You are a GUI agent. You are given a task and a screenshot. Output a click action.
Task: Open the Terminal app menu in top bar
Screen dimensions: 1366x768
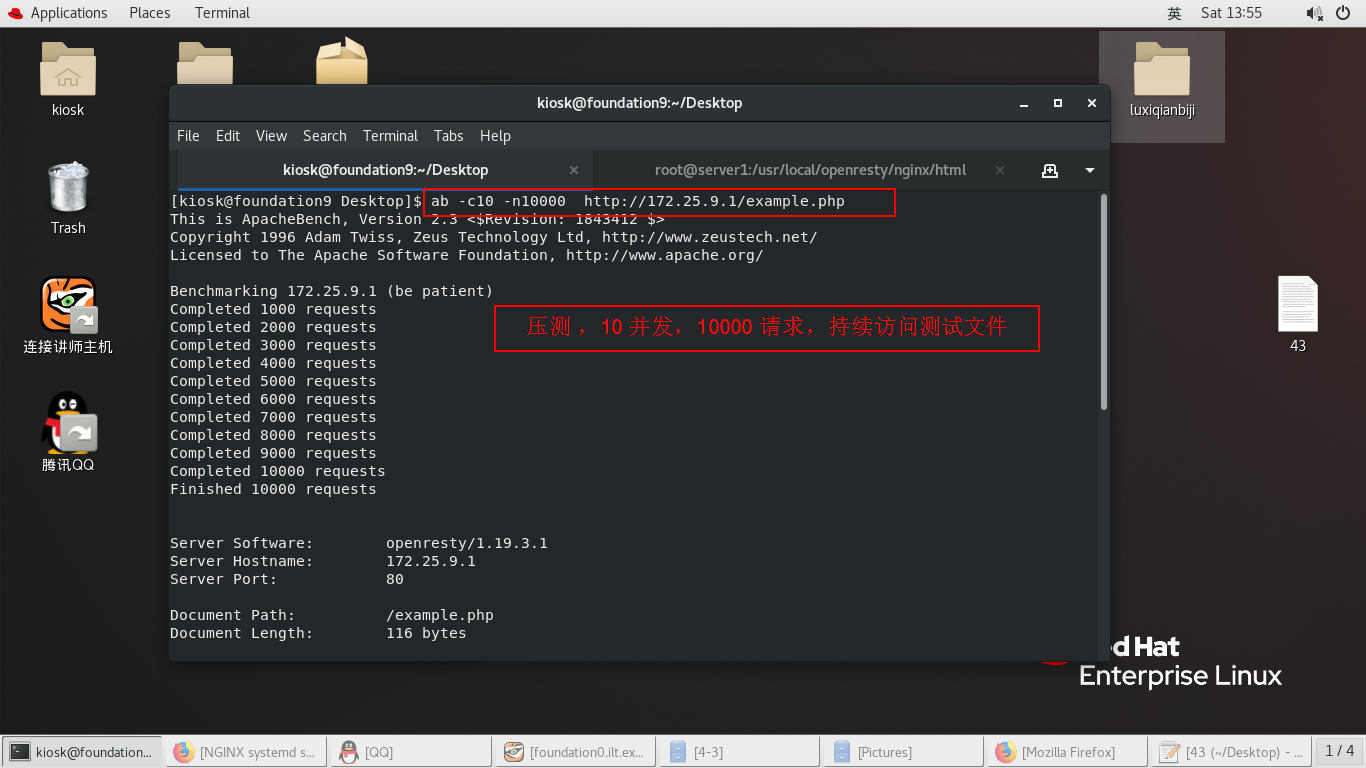tap(222, 13)
